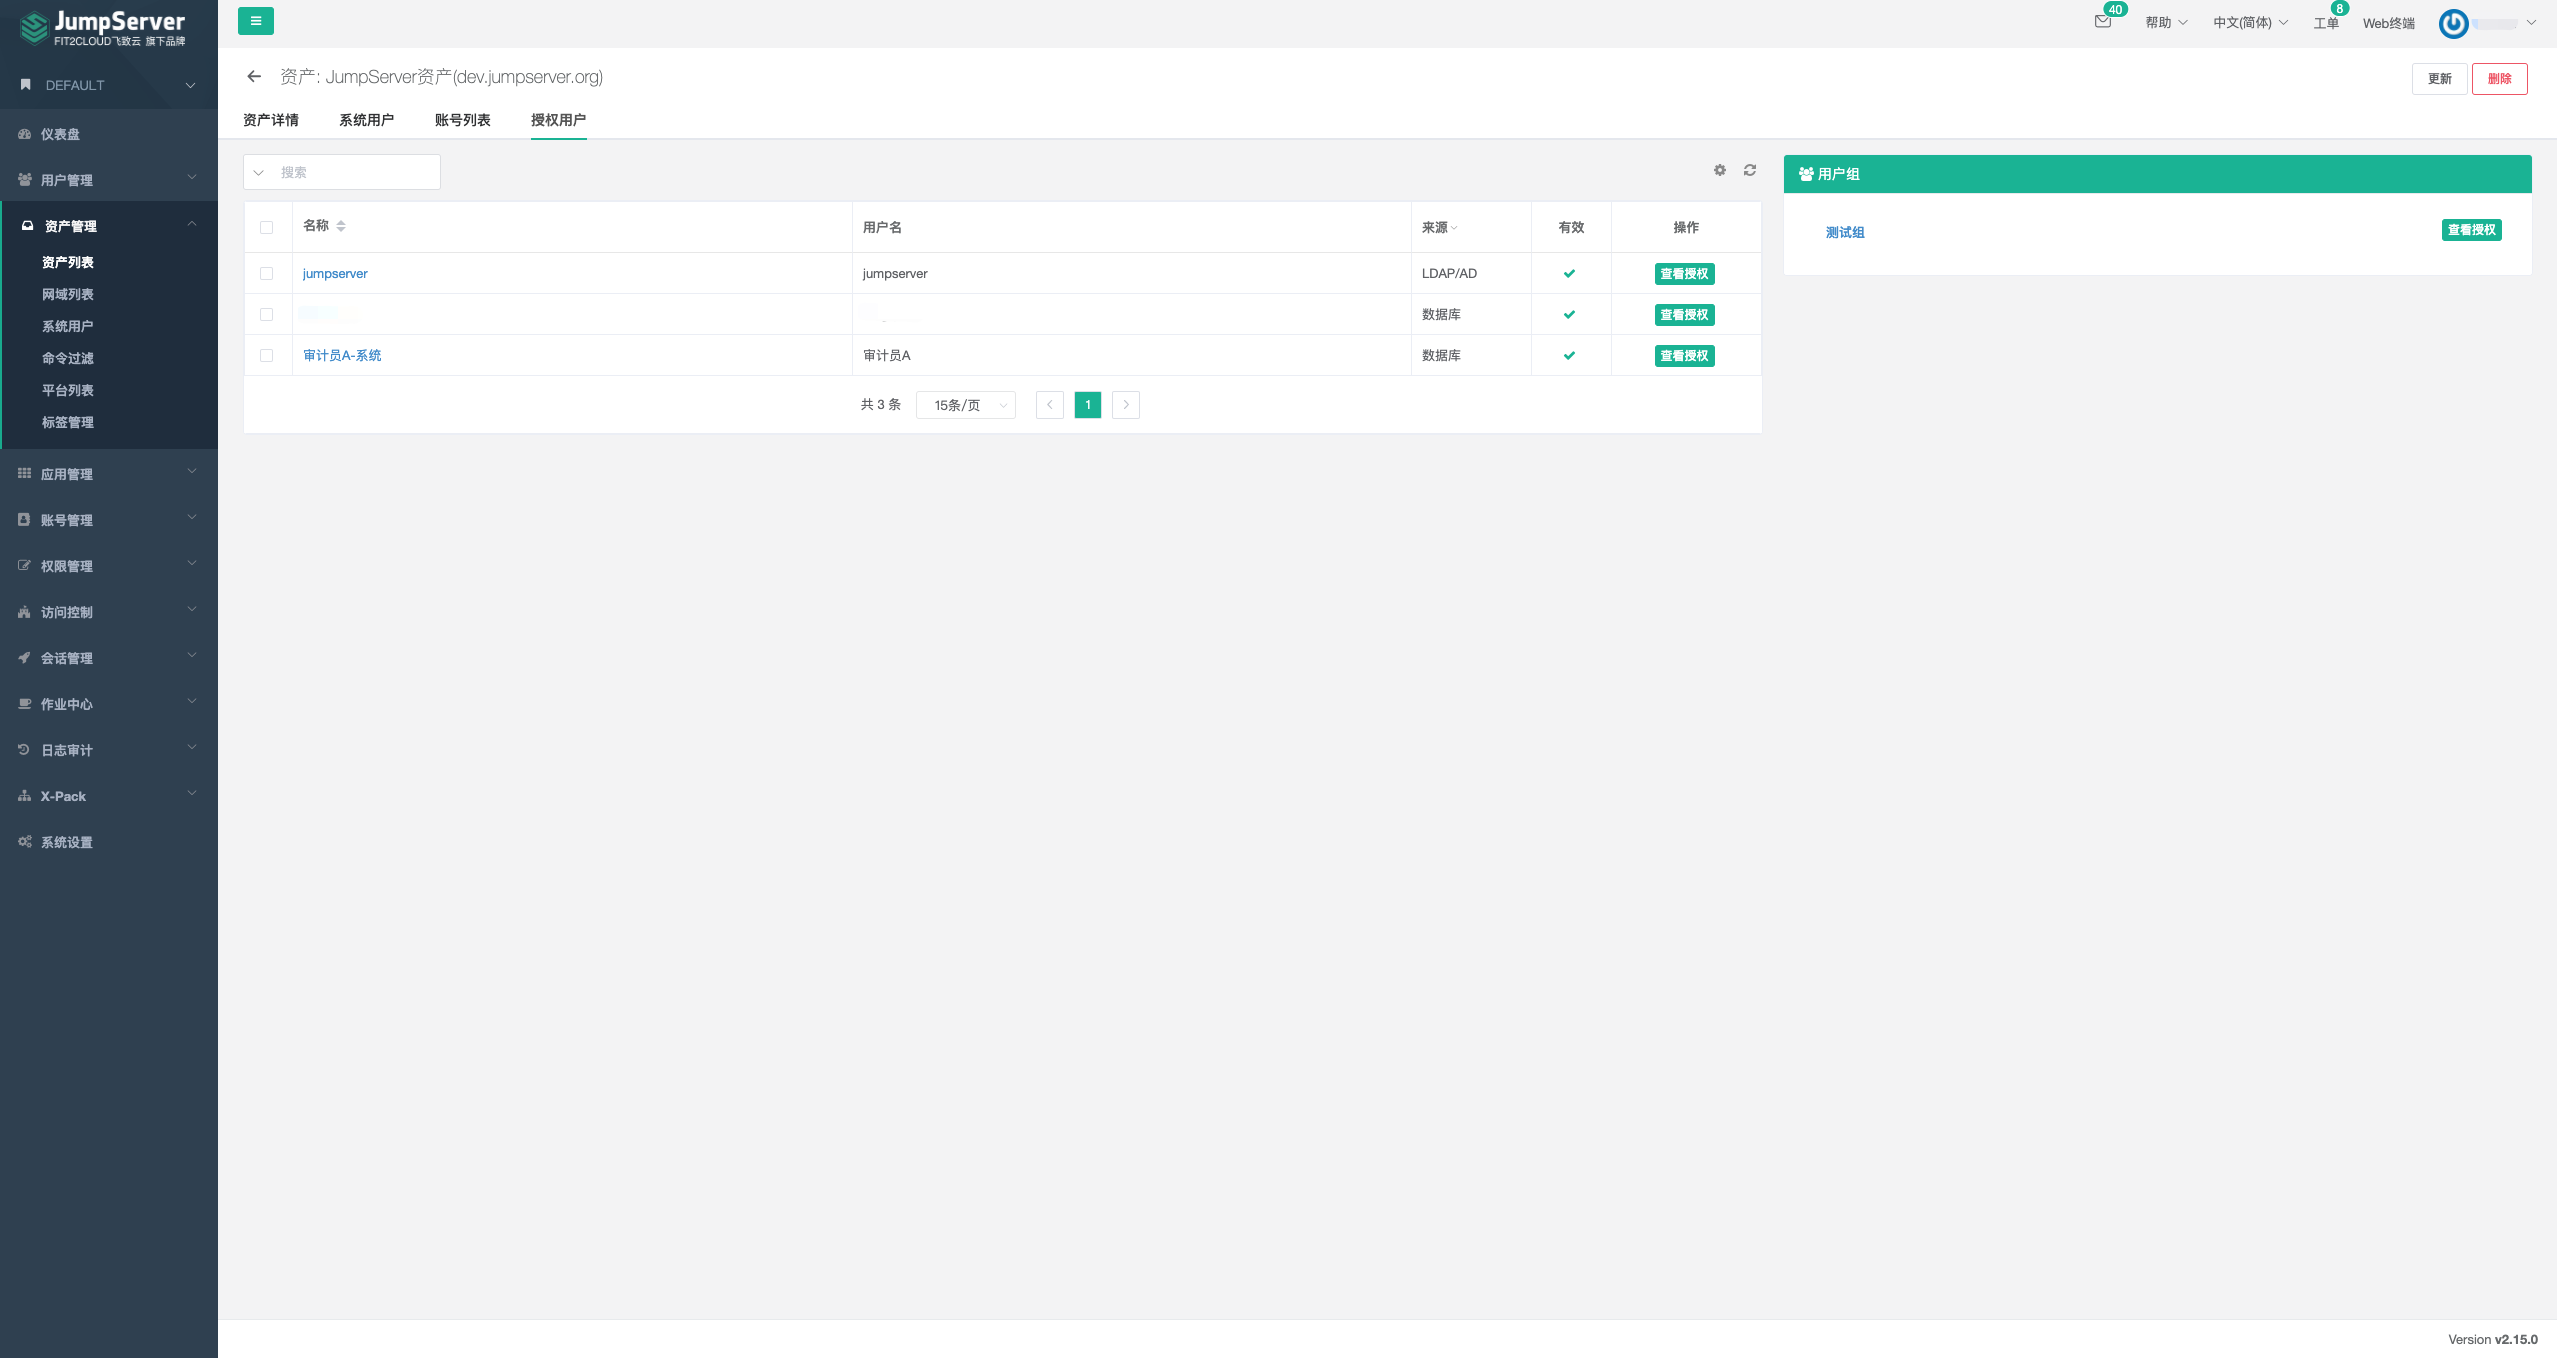
Task: Toggle the select-all header checkbox
Action: 266,227
